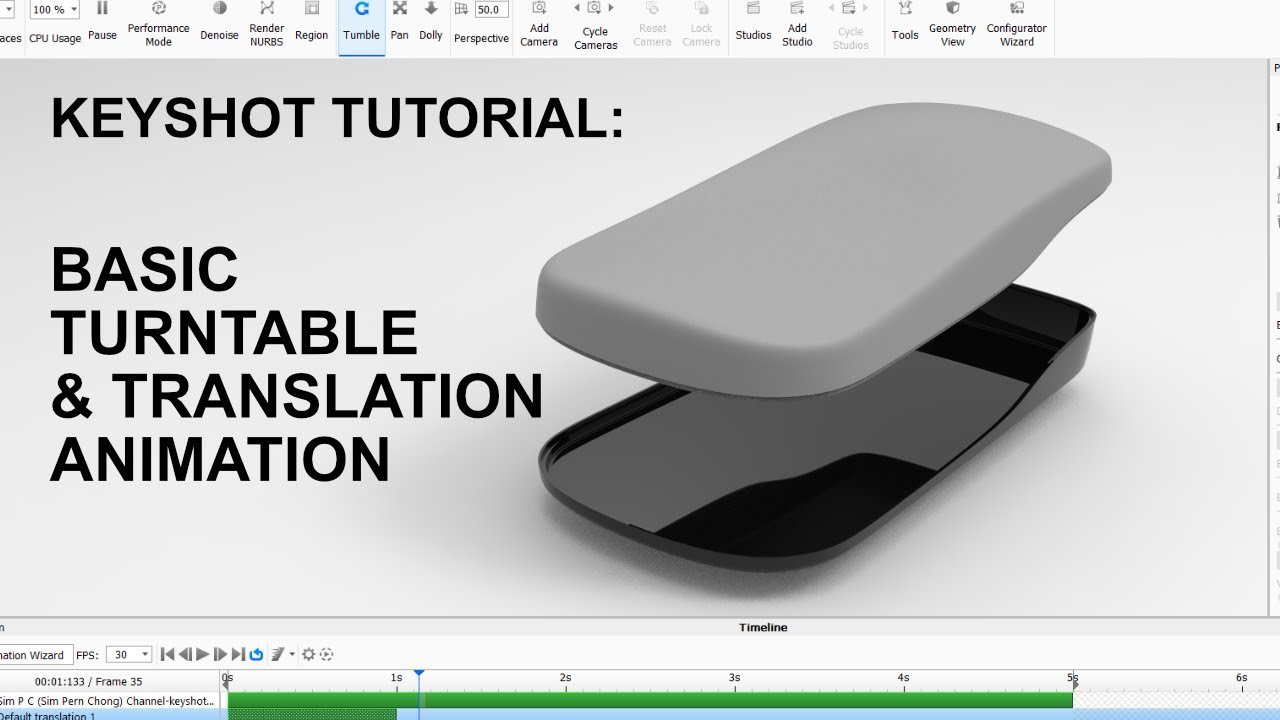Screen dimensions: 1280x720
Task: Toggle Render NURBS
Action: 267,24
